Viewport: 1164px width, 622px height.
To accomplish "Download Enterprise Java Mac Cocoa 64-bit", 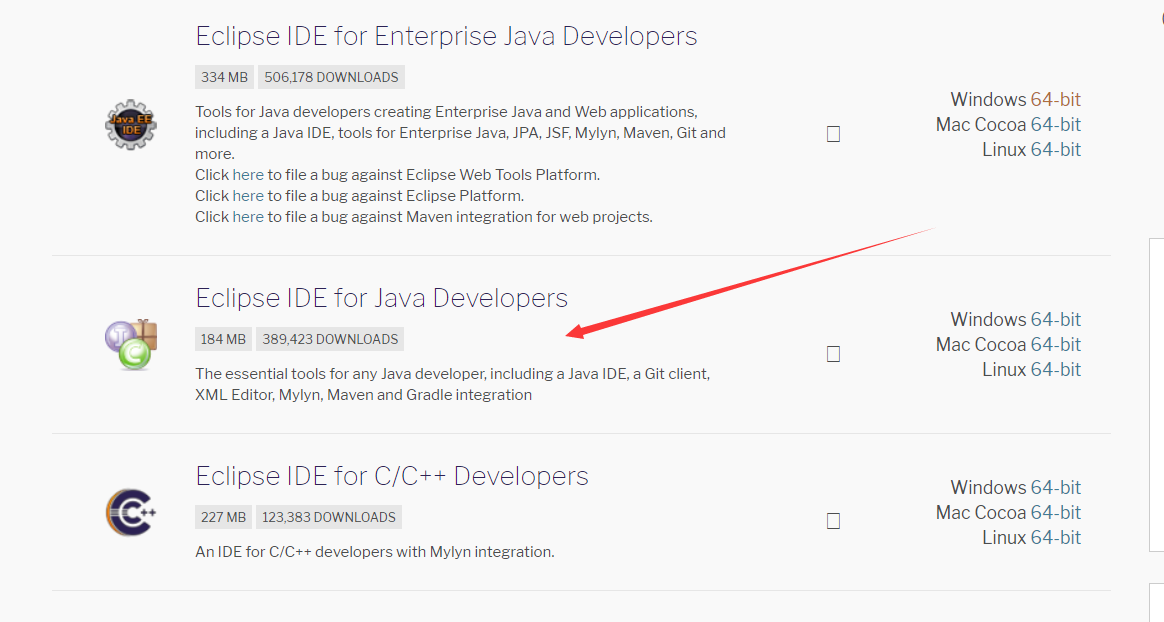I will click(x=1055, y=125).
